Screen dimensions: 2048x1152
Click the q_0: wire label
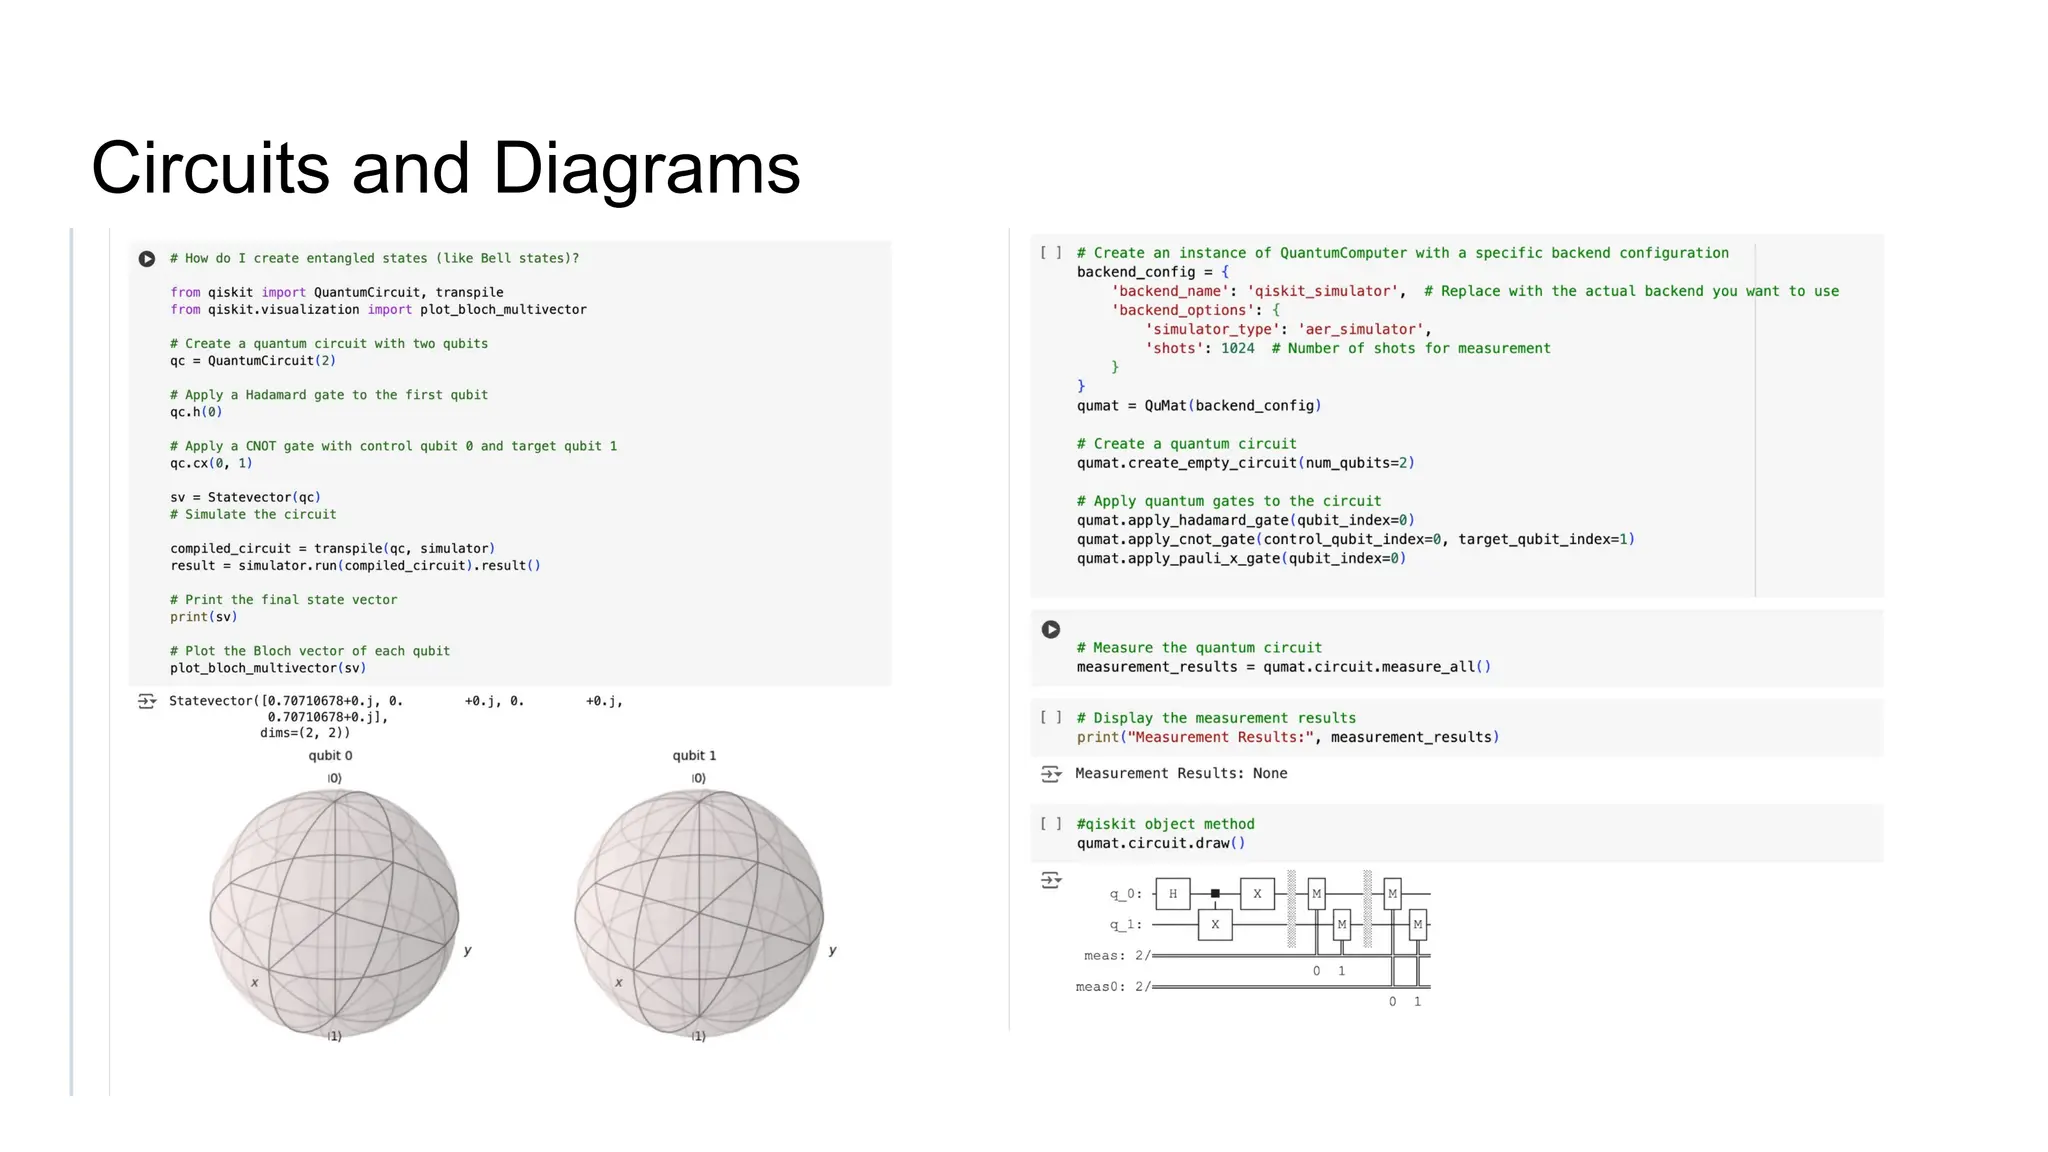pos(1126,894)
